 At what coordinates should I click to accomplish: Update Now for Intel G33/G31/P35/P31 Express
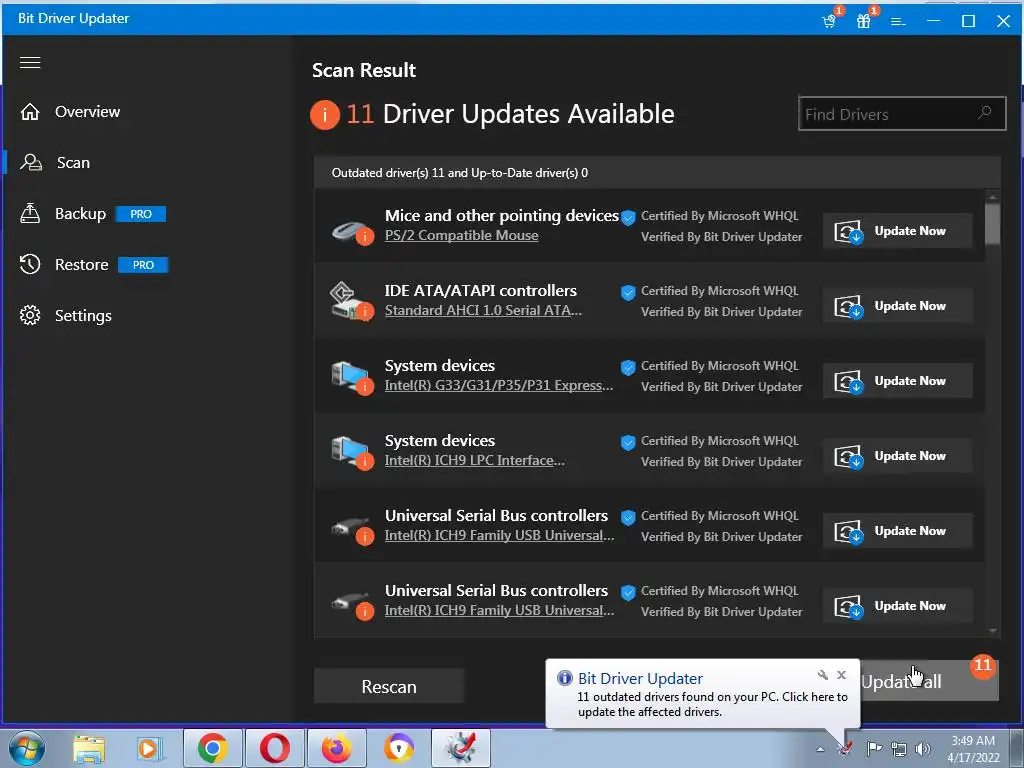[897, 381]
